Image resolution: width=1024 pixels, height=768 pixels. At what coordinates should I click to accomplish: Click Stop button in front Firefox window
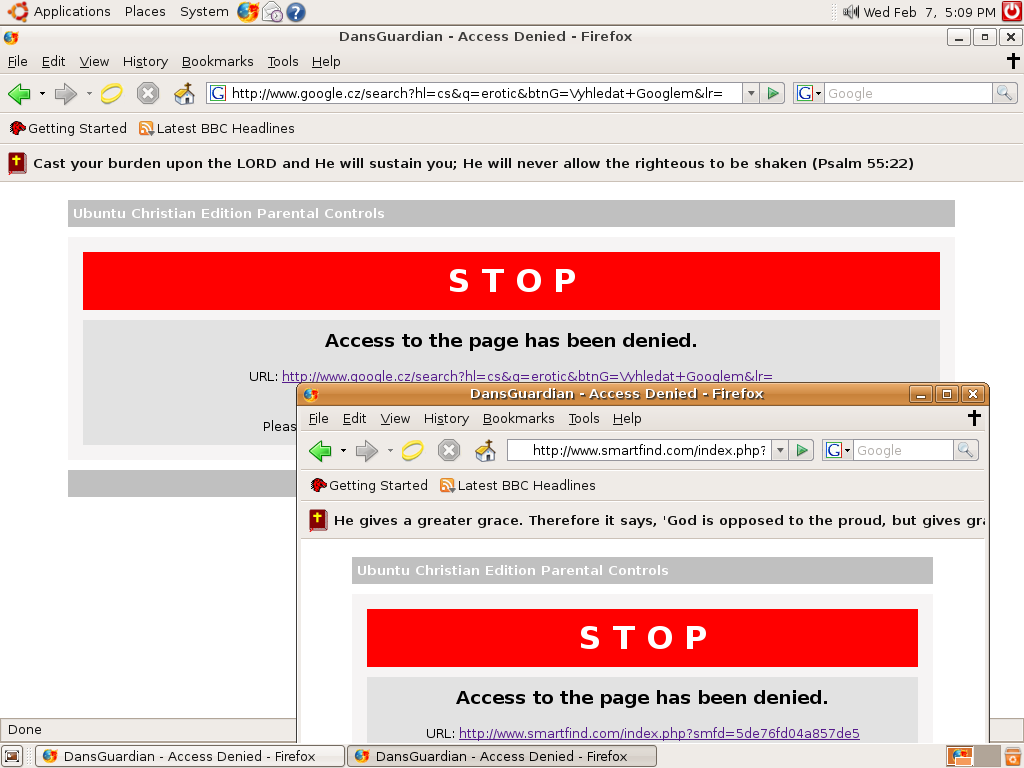pyautogui.click(x=449, y=450)
